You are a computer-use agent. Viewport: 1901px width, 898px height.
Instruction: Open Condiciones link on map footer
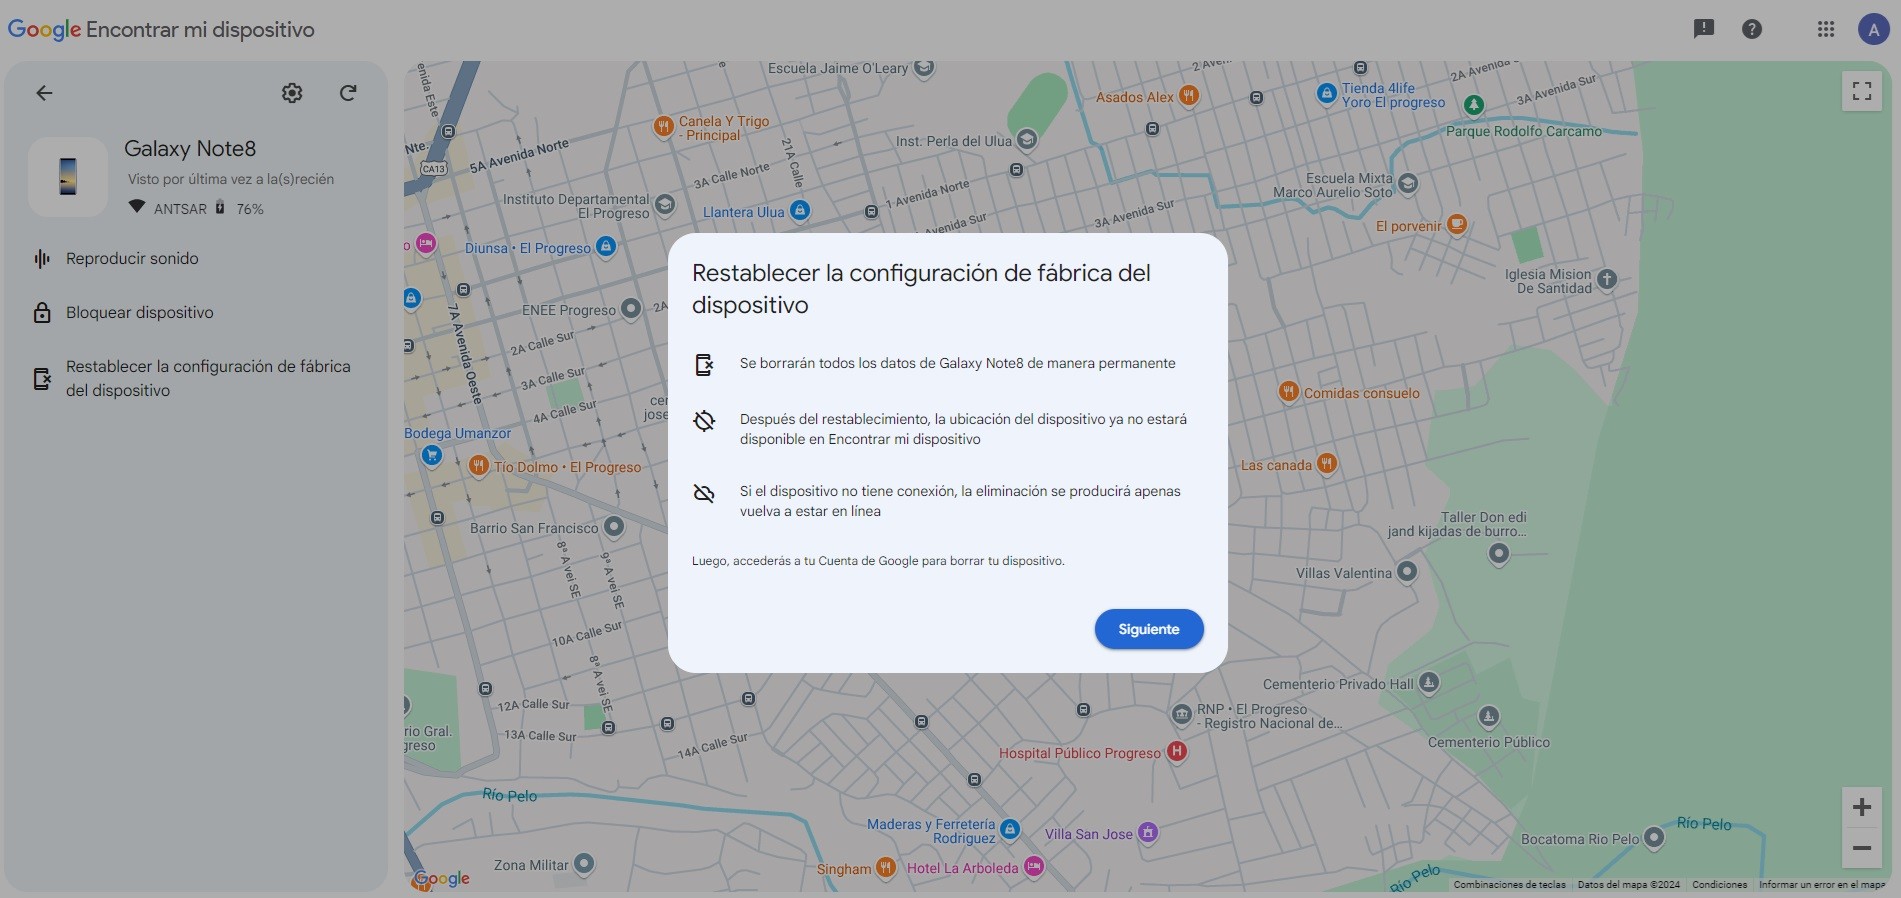click(1719, 885)
